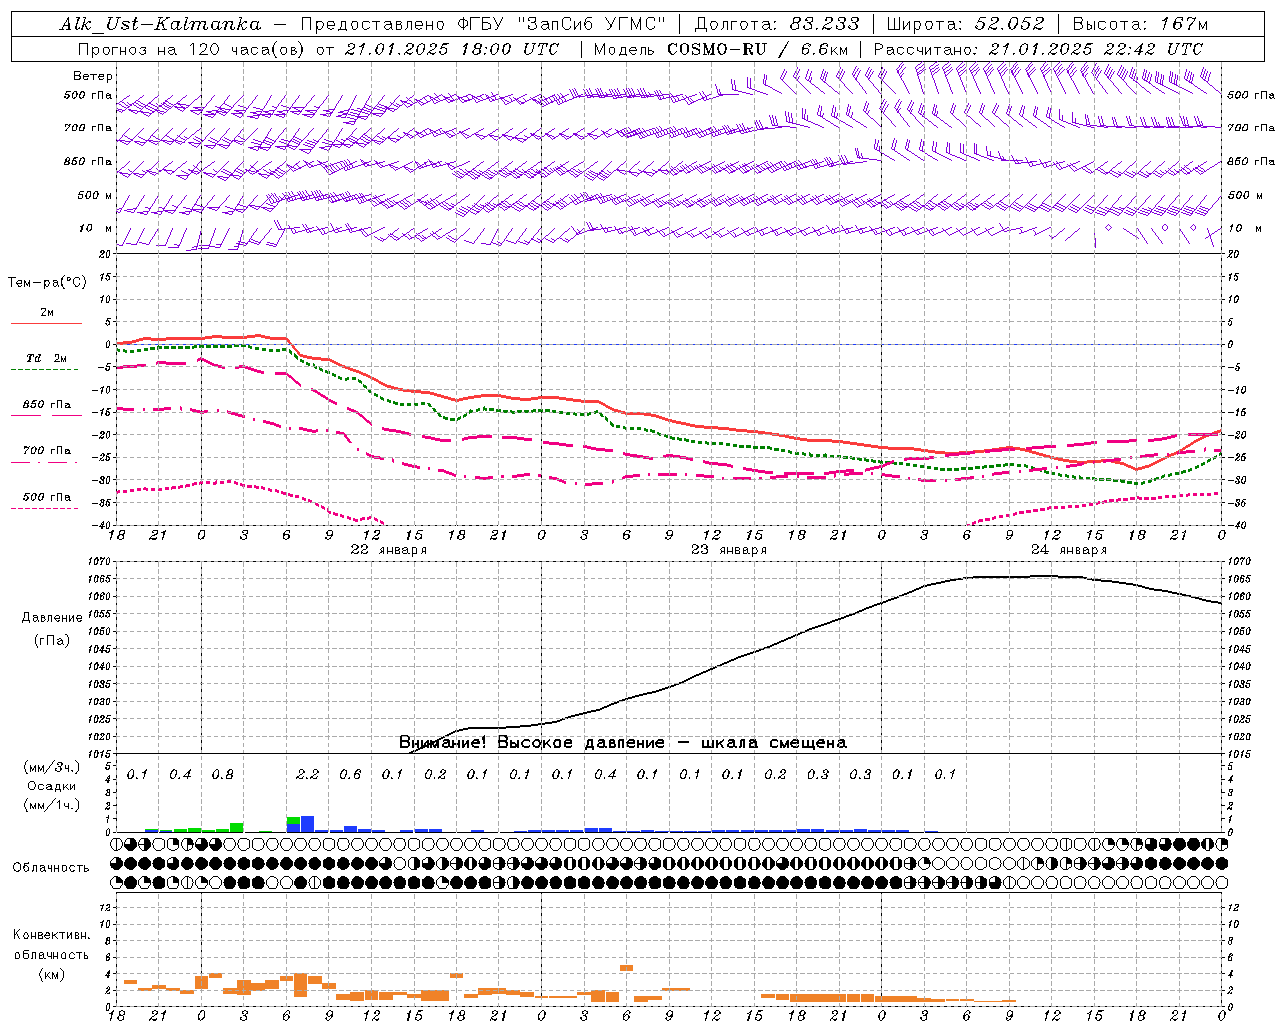Click the Конвективн. convective cloud label
This screenshot has height=1024, width=1280.
pos(52,935)
